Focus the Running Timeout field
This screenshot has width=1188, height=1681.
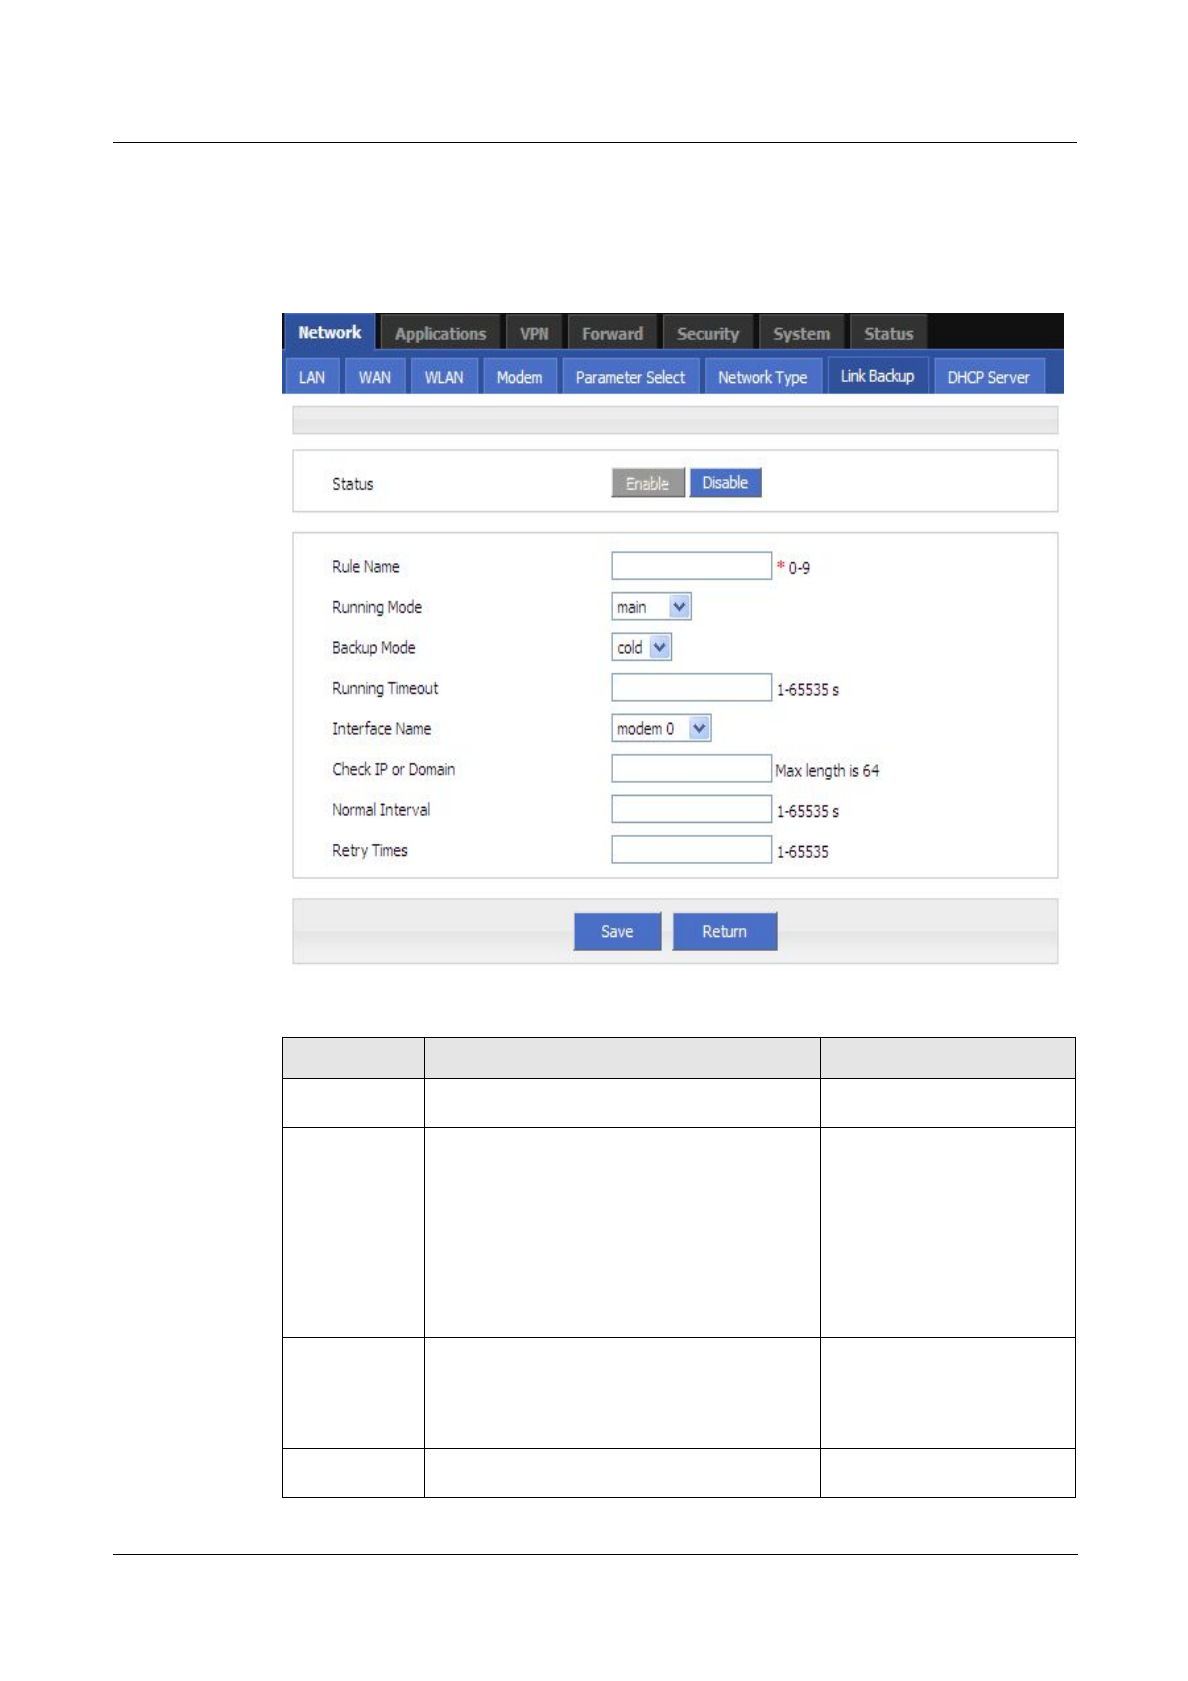tap(691, 687)
